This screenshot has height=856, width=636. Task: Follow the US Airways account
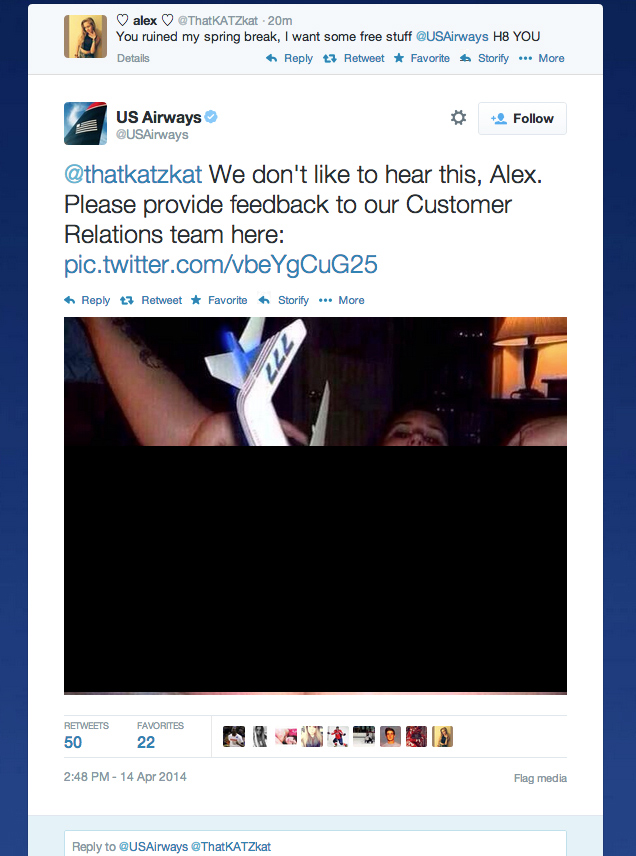pos(522,118)
